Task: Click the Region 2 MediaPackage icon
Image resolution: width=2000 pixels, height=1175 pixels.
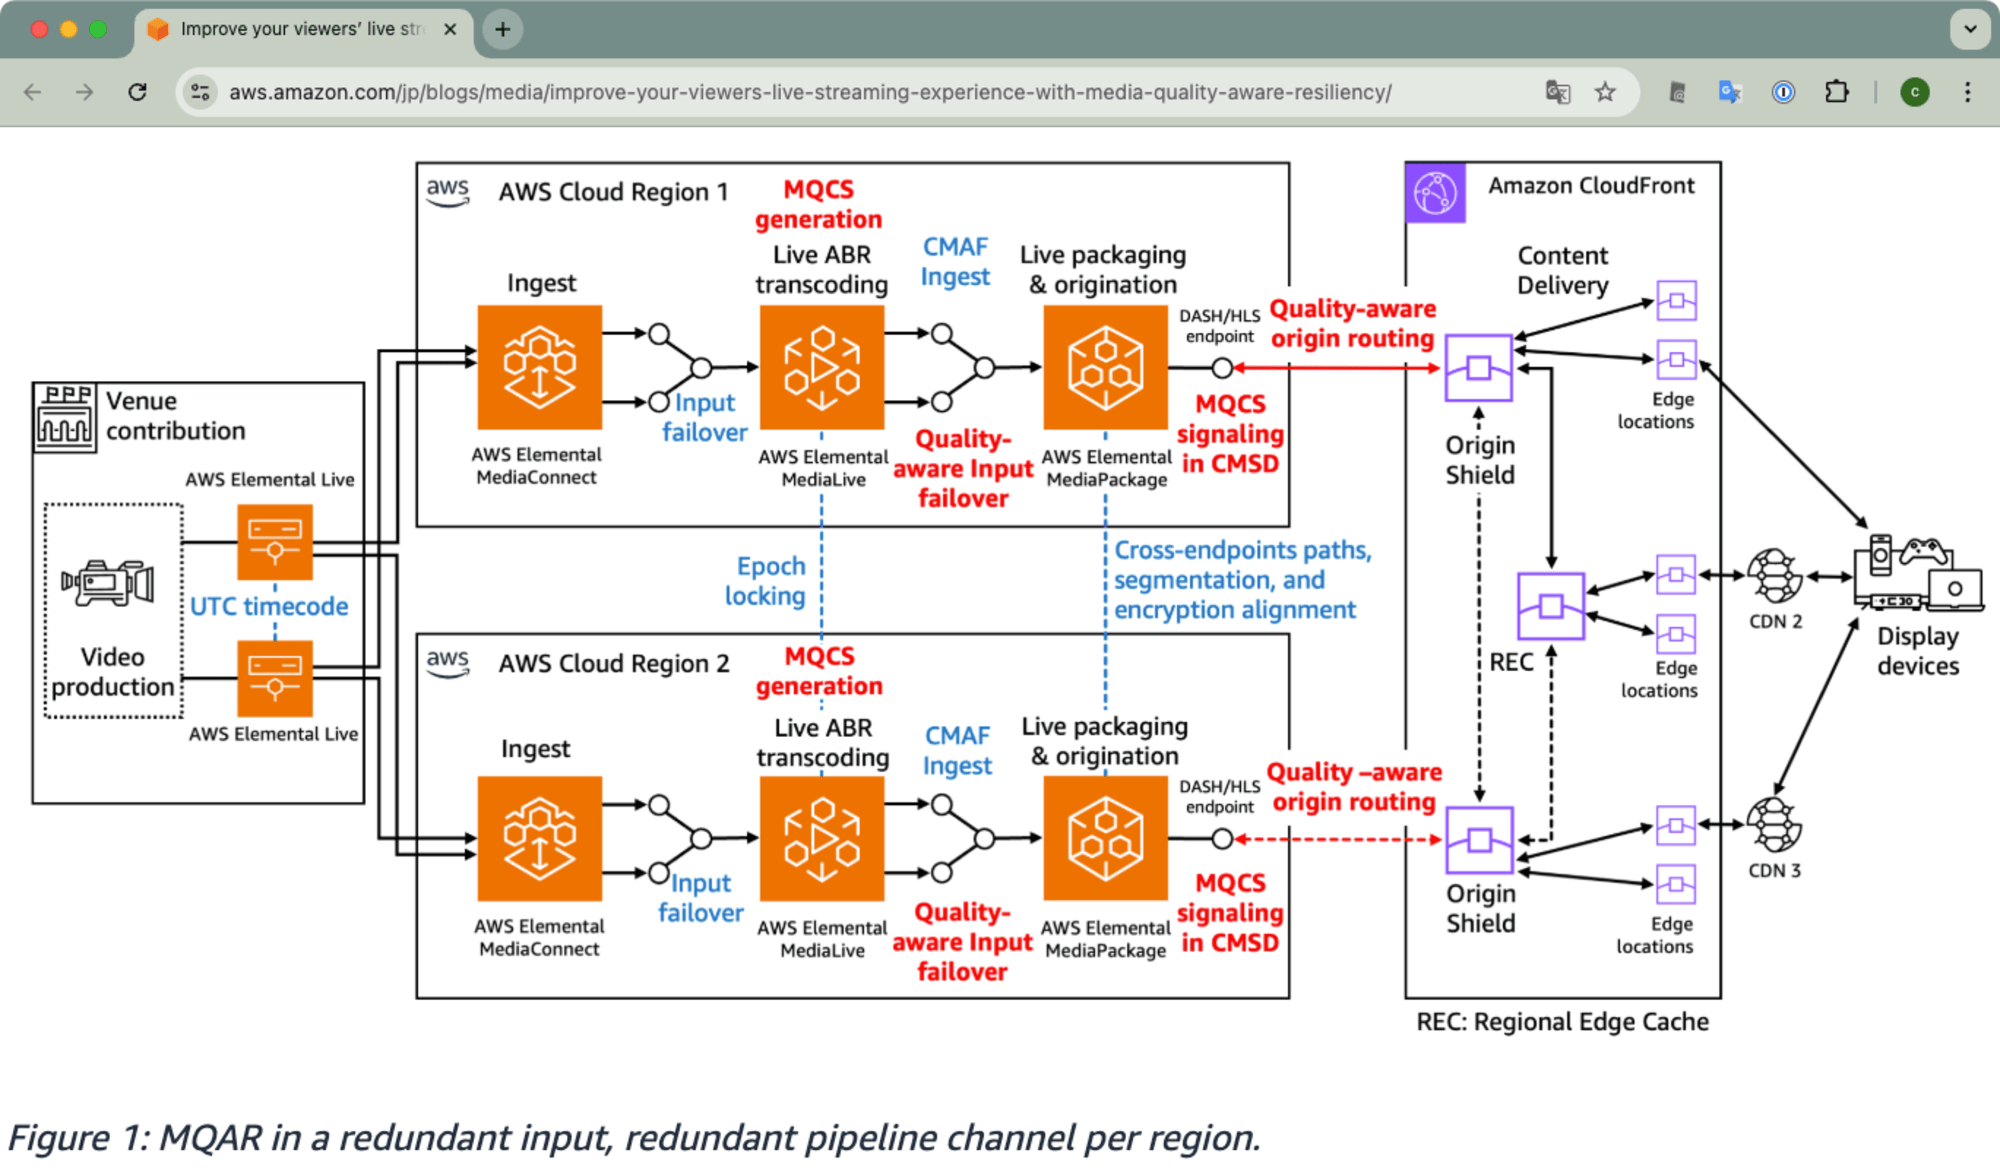Action: click(1105, 838)
